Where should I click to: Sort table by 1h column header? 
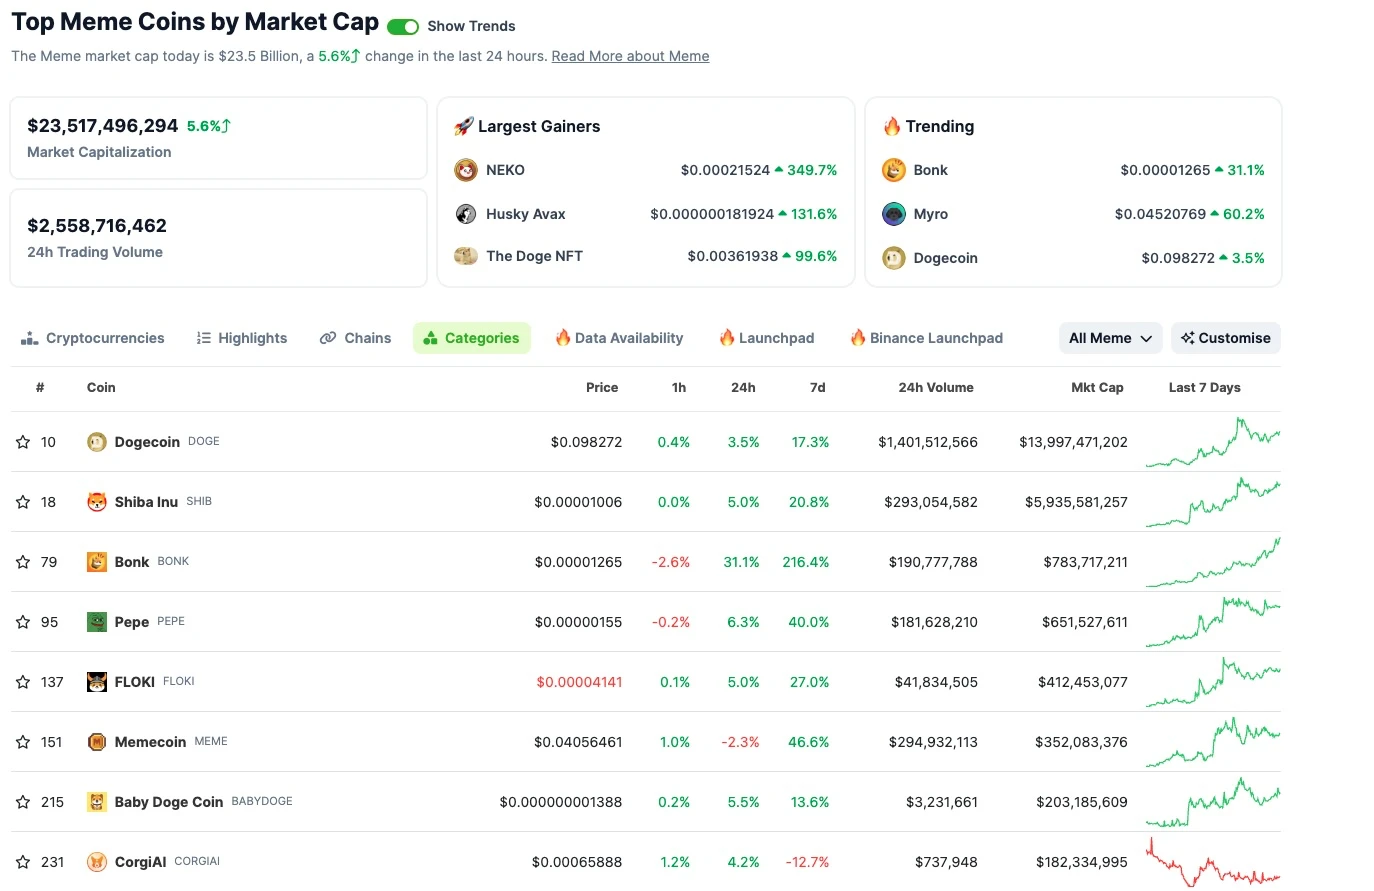point(679,388)
